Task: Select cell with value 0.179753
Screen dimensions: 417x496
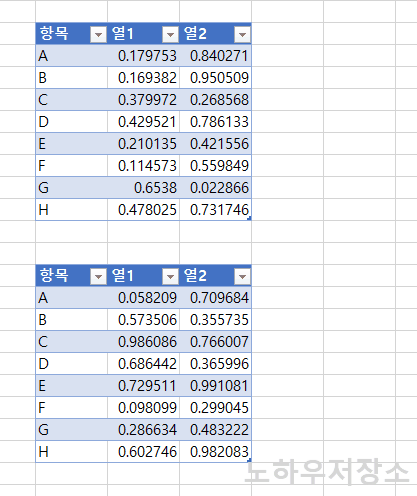Action: tap(144, 56)
